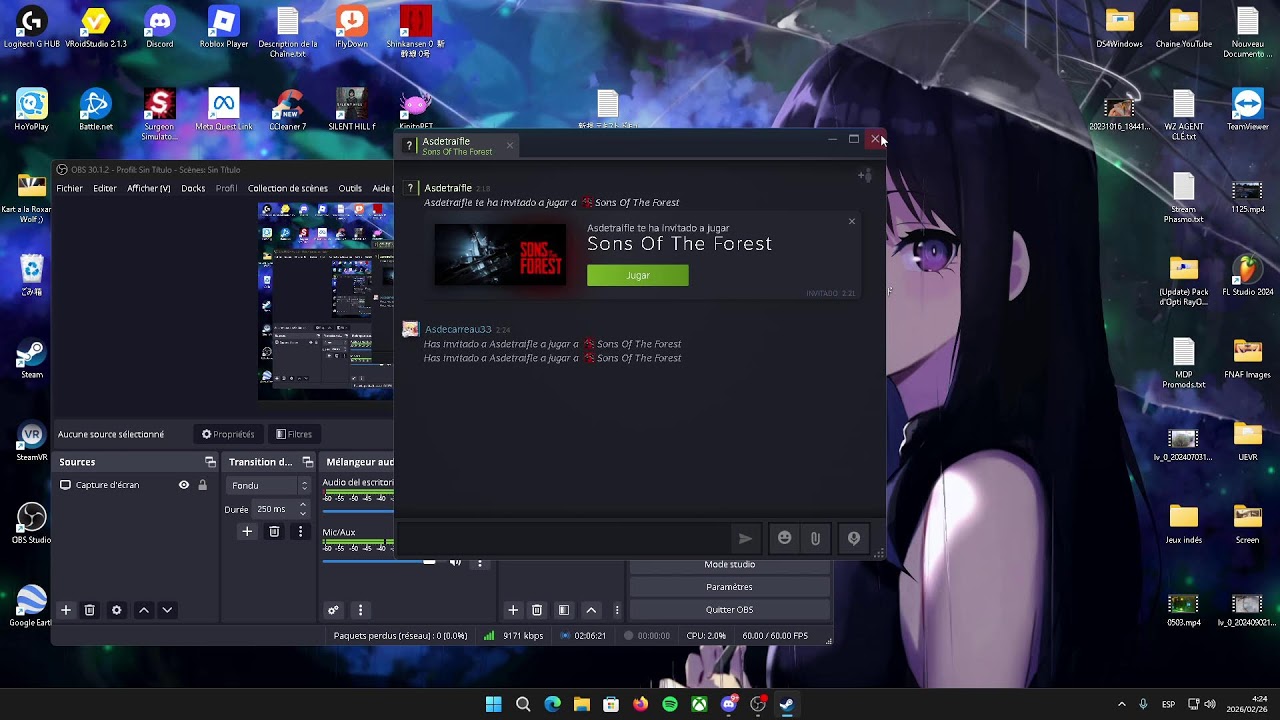Open Firefox from the taskbar
The height and width of the screenshot is (720, 1280).
(x=640, y=704)
